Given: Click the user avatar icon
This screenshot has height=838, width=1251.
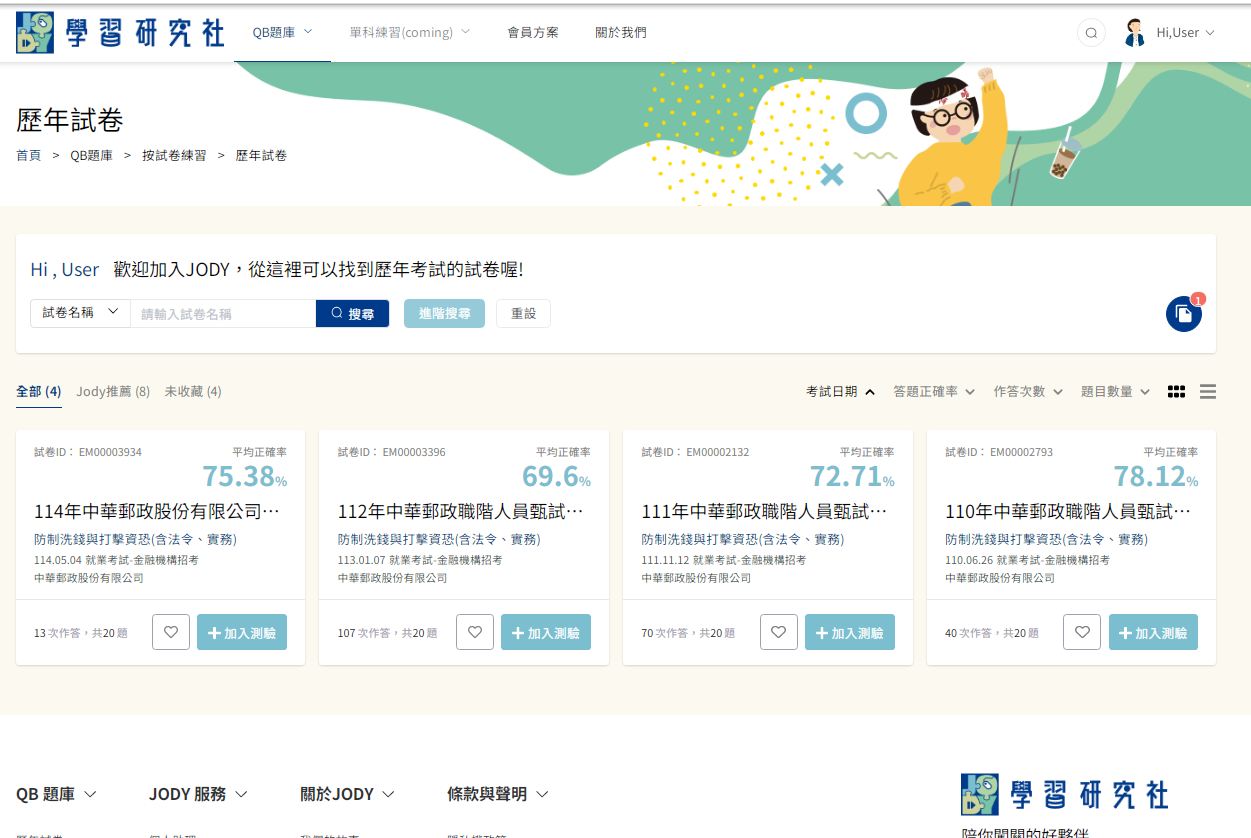Looking at the screenshot, I should click(x=1134, y=33).
